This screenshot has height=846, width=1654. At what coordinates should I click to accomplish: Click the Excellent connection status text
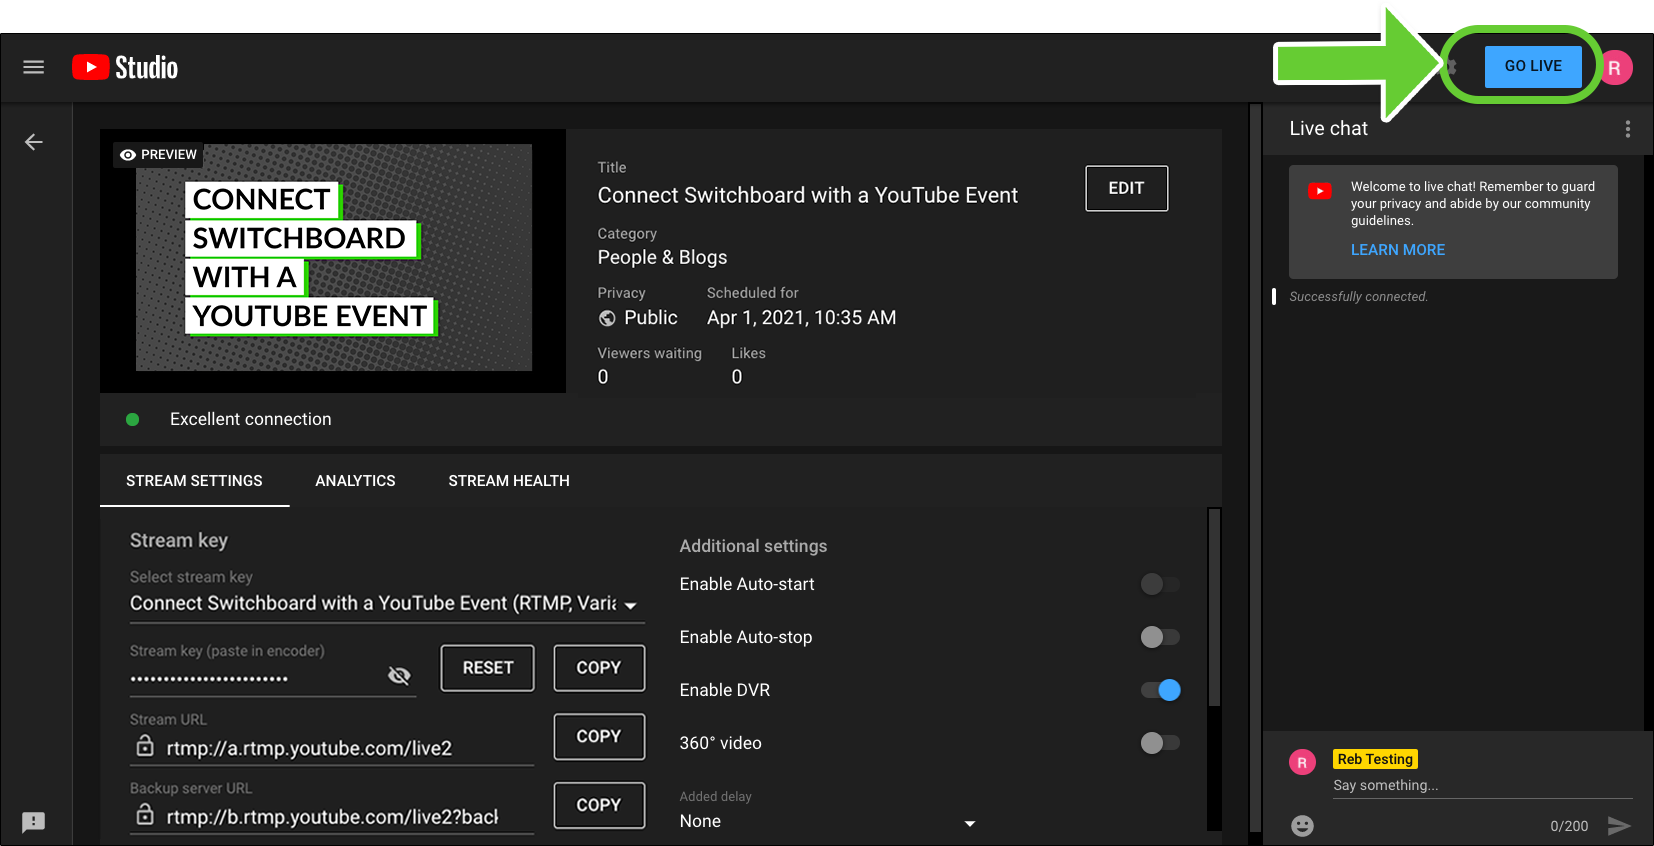251,419
